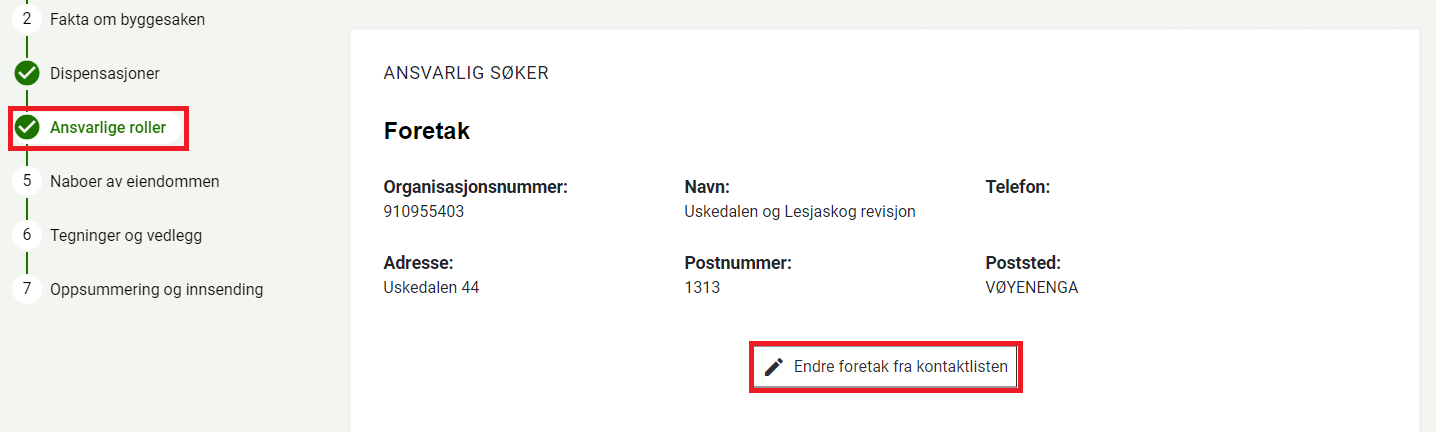1436x432 pixels.
Task: Click the step 6 number circle
Action: (x=27, y=235)
